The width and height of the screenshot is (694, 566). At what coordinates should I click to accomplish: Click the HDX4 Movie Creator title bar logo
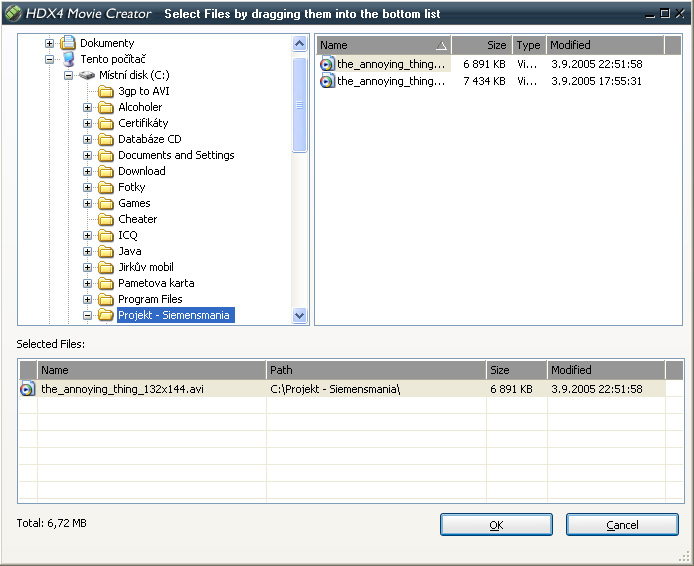pos(13,13)
